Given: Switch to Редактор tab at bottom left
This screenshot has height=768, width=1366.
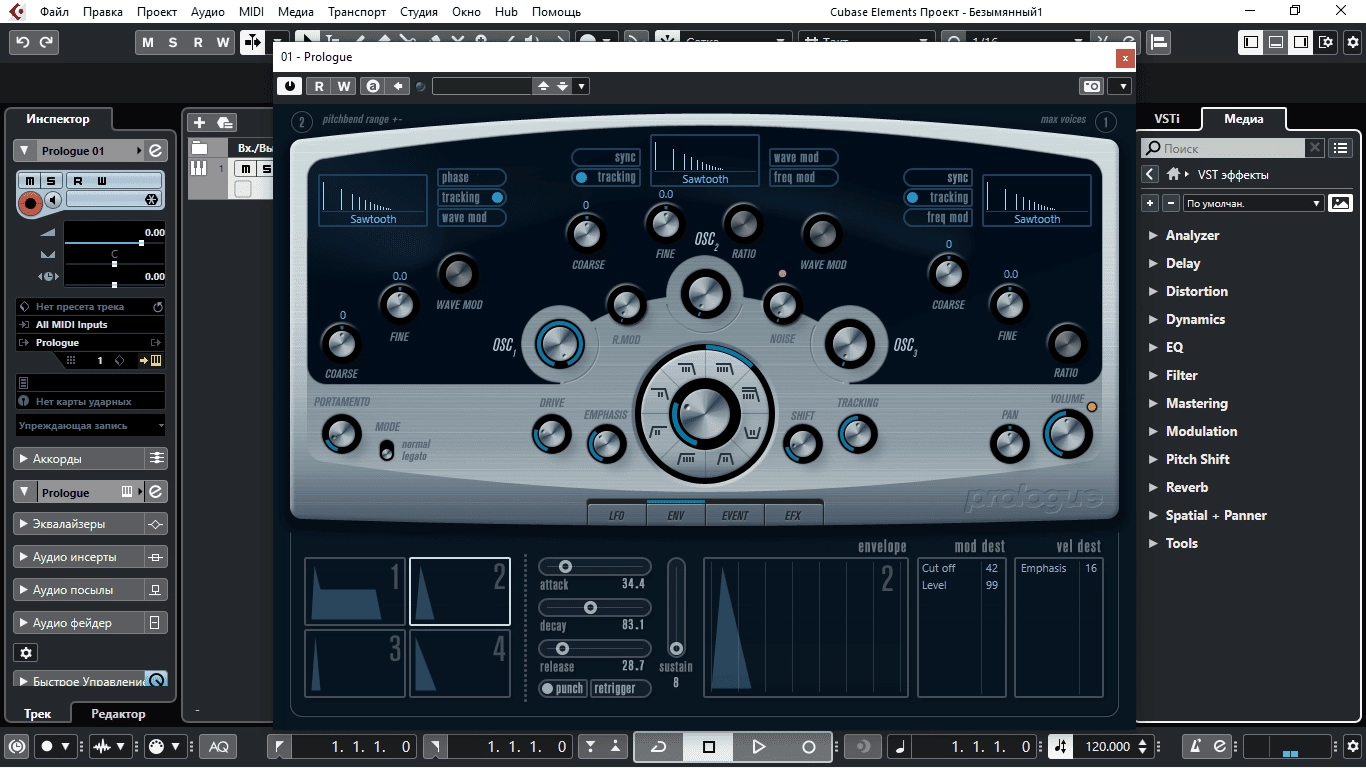Looking at the screenshot, I should (x=118, y=714).
